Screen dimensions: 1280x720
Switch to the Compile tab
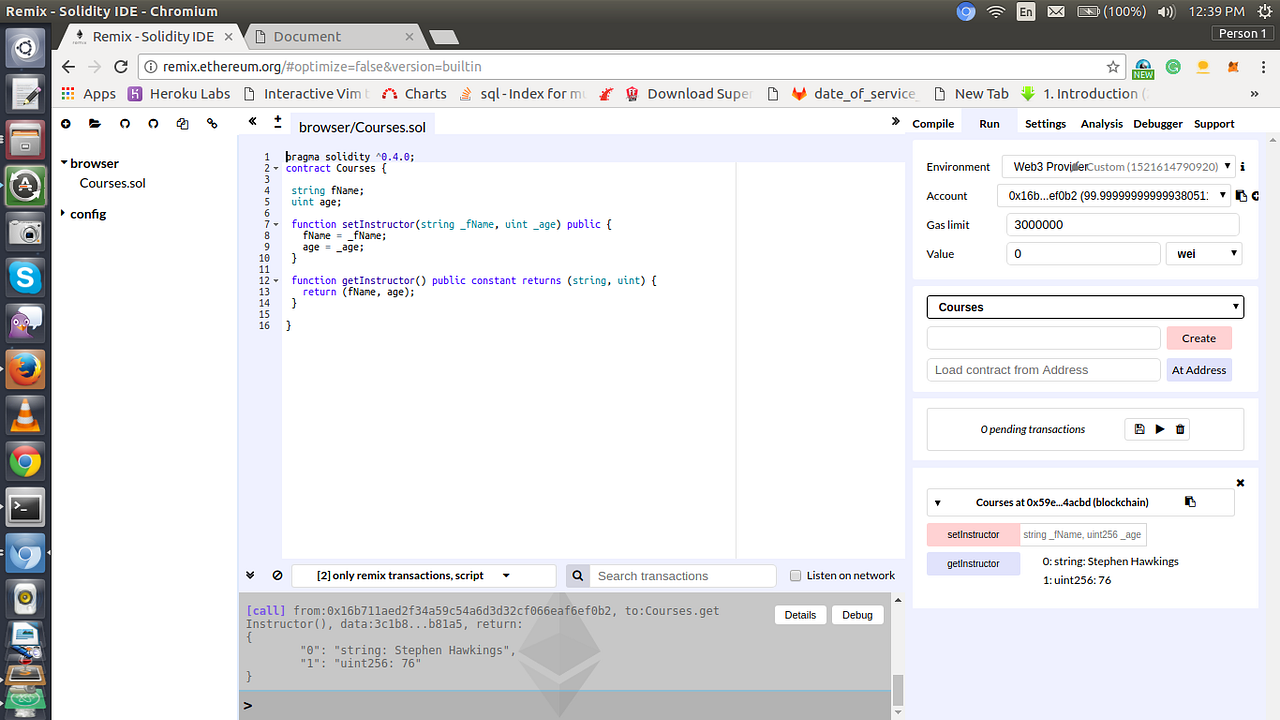[932, 124]
